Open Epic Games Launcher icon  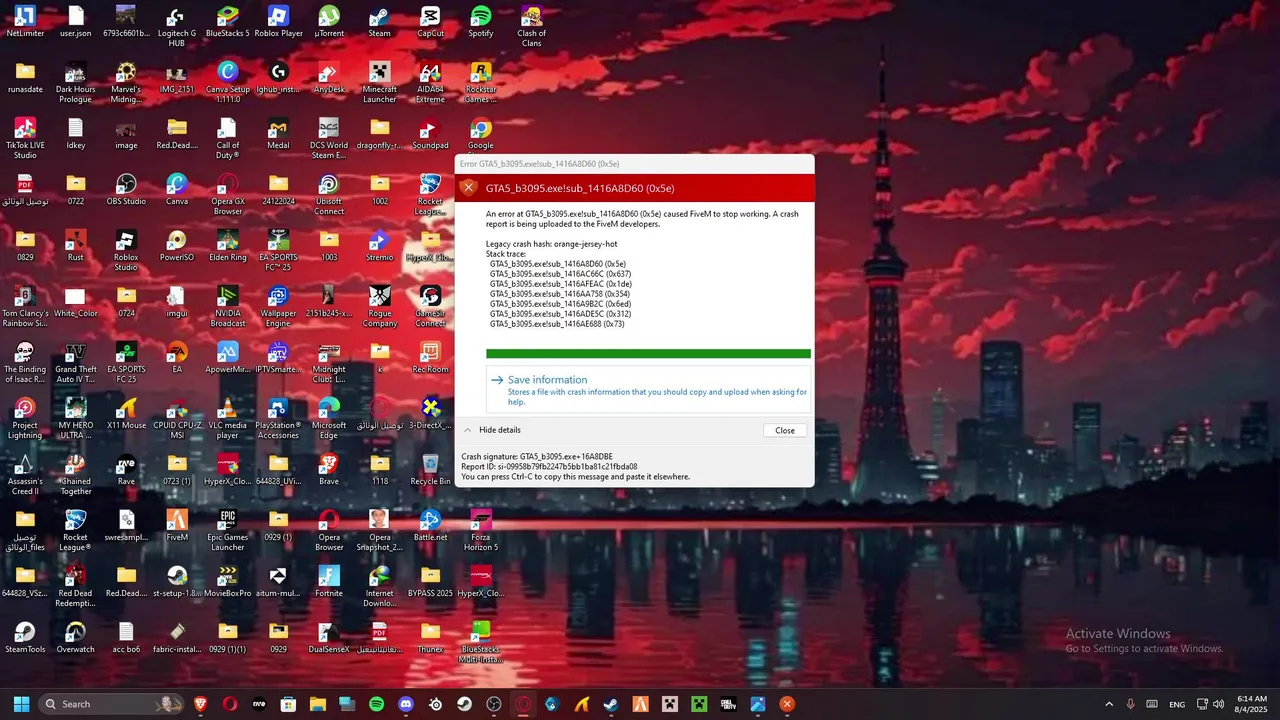(x=228, y=530)
